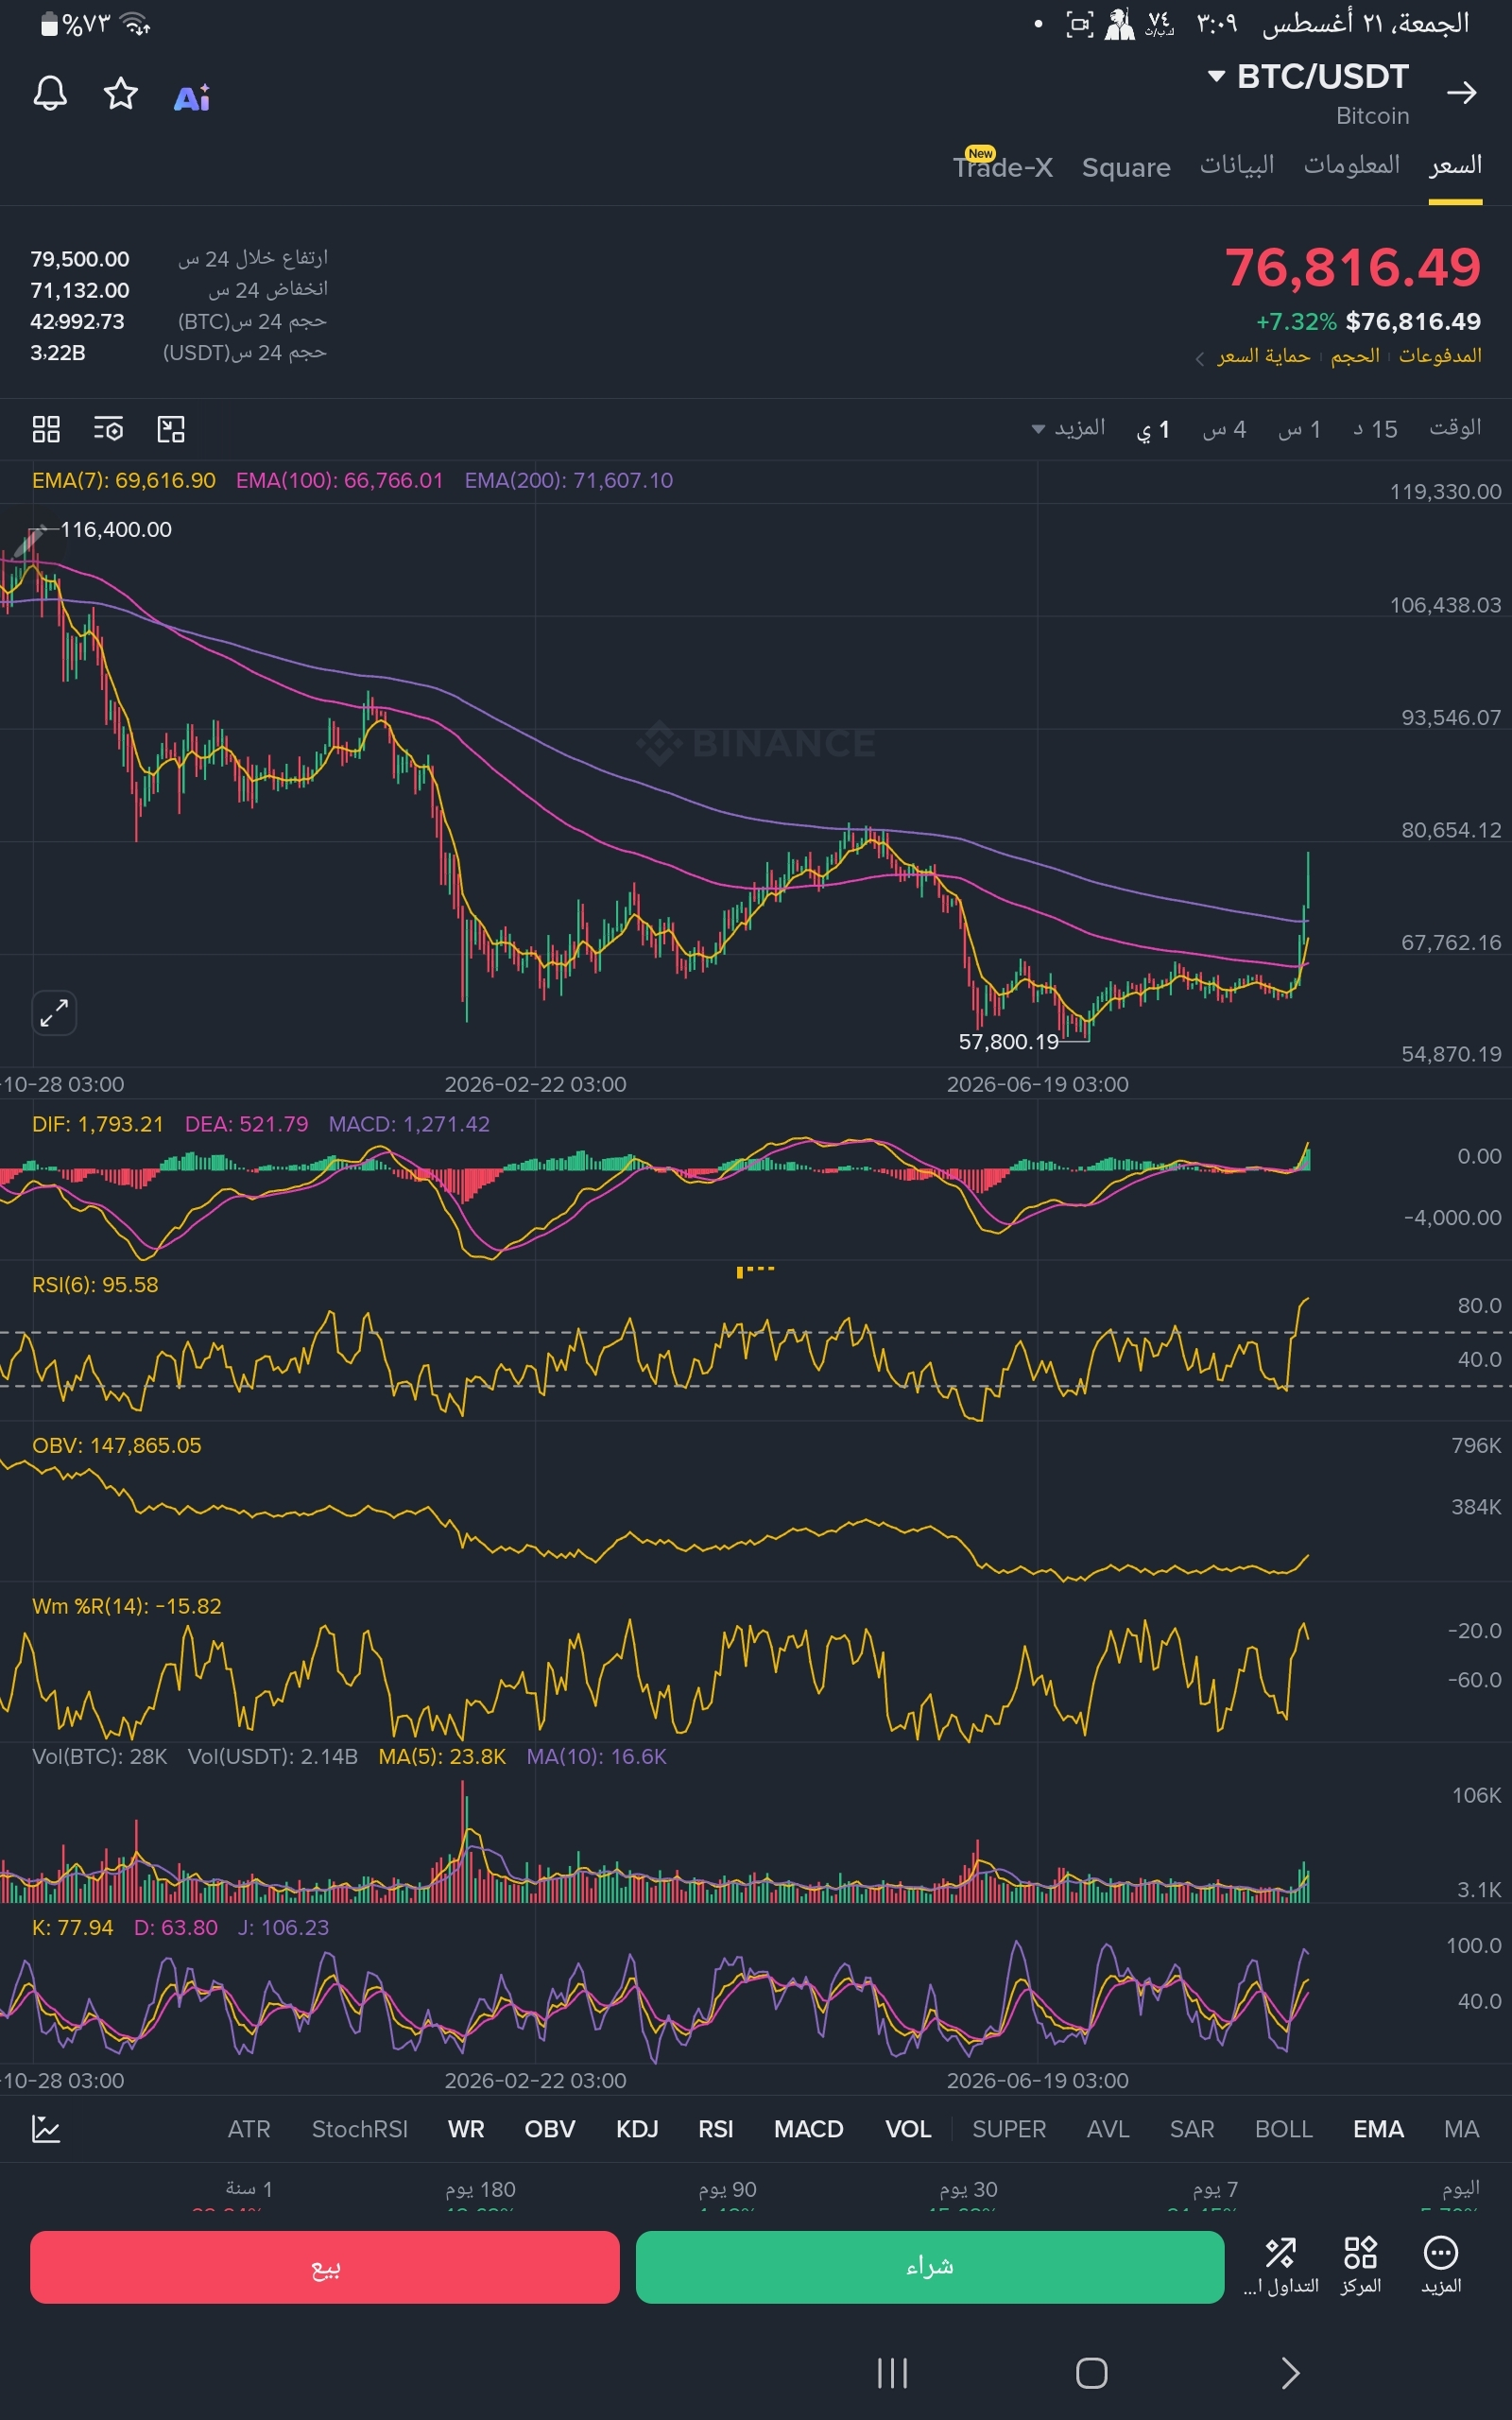This screenshot has width=1512, height=2420.
Task: Expand chart to fullscreen
Action: coord(54,1013)
